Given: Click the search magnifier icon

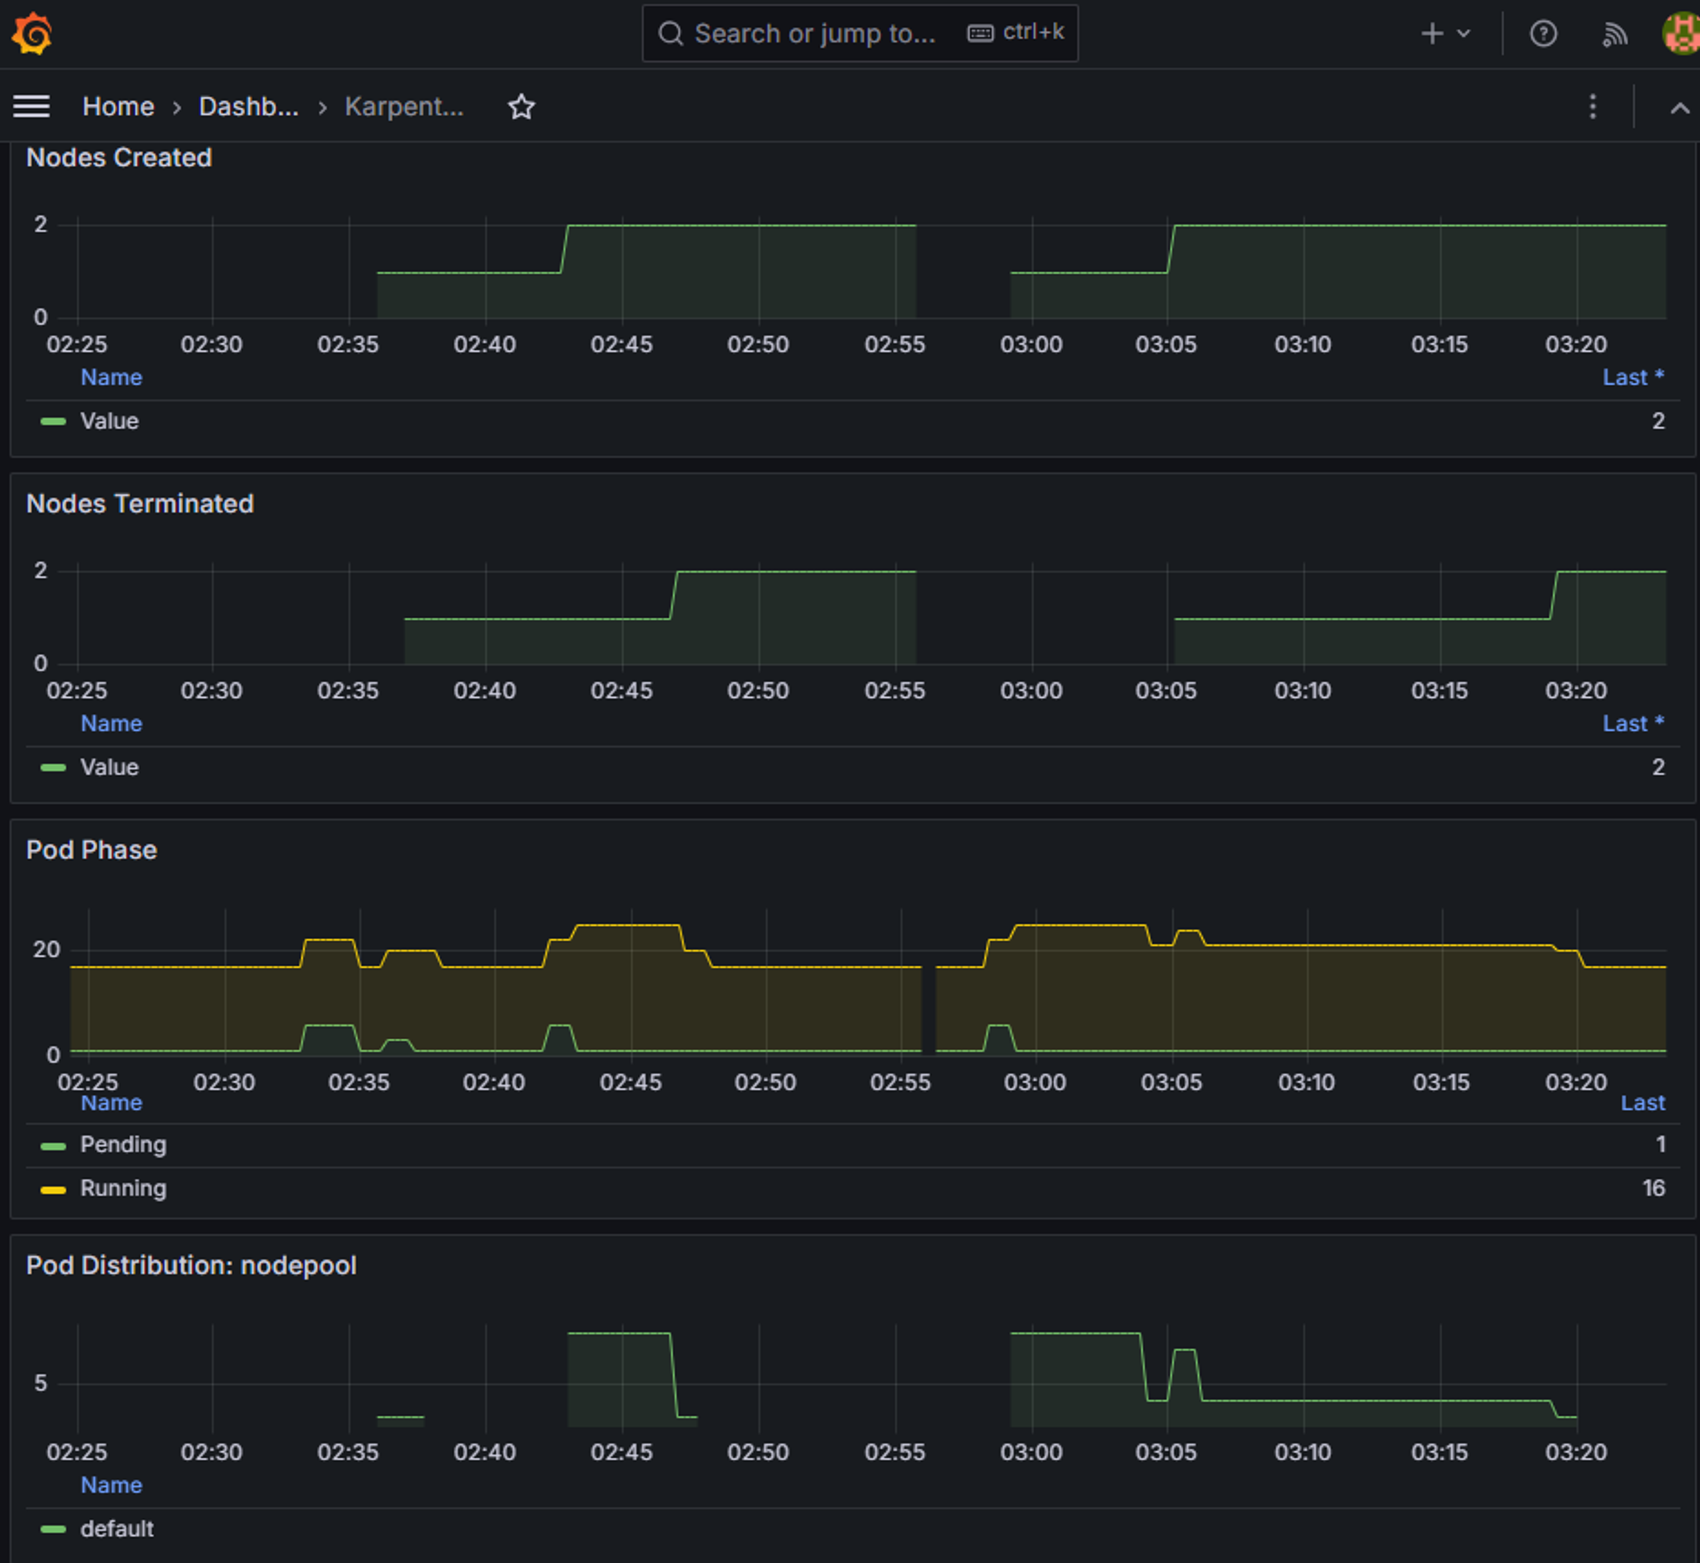Looking at the screenshot, I should pos(670,34).
